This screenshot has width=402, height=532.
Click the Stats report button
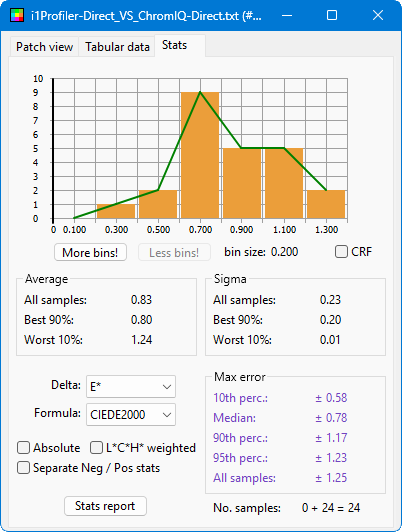point(105,506)
